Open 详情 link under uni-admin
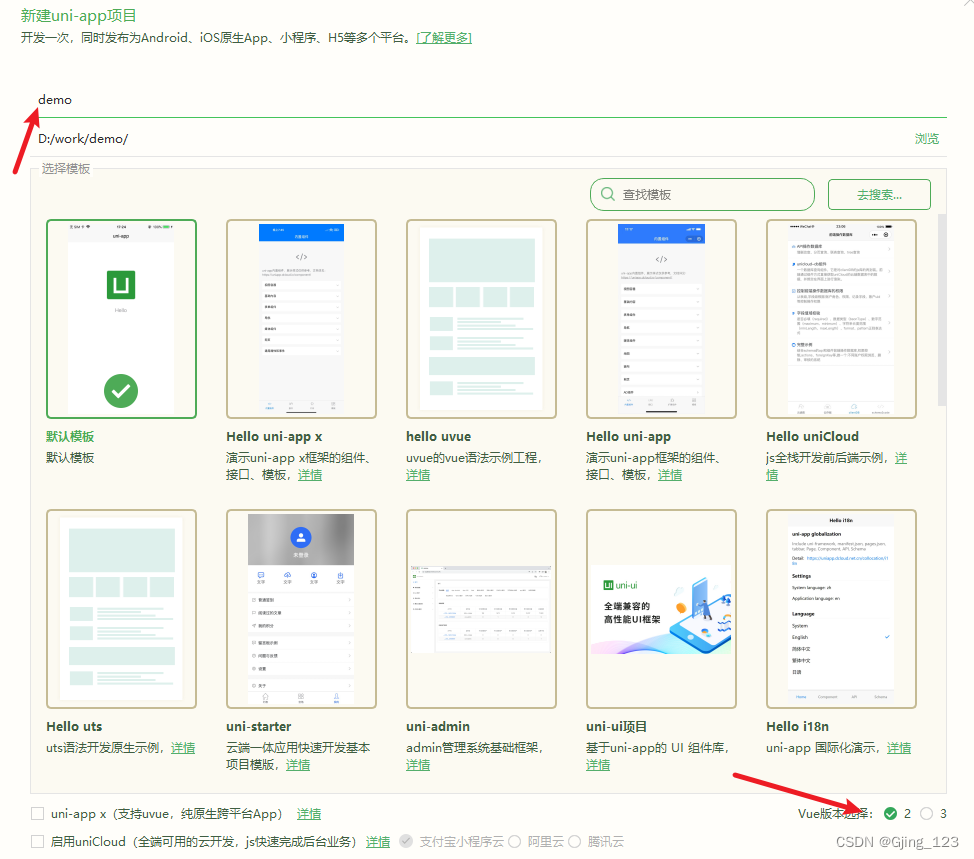The image size is (974, 859). (x=418, y=765)
